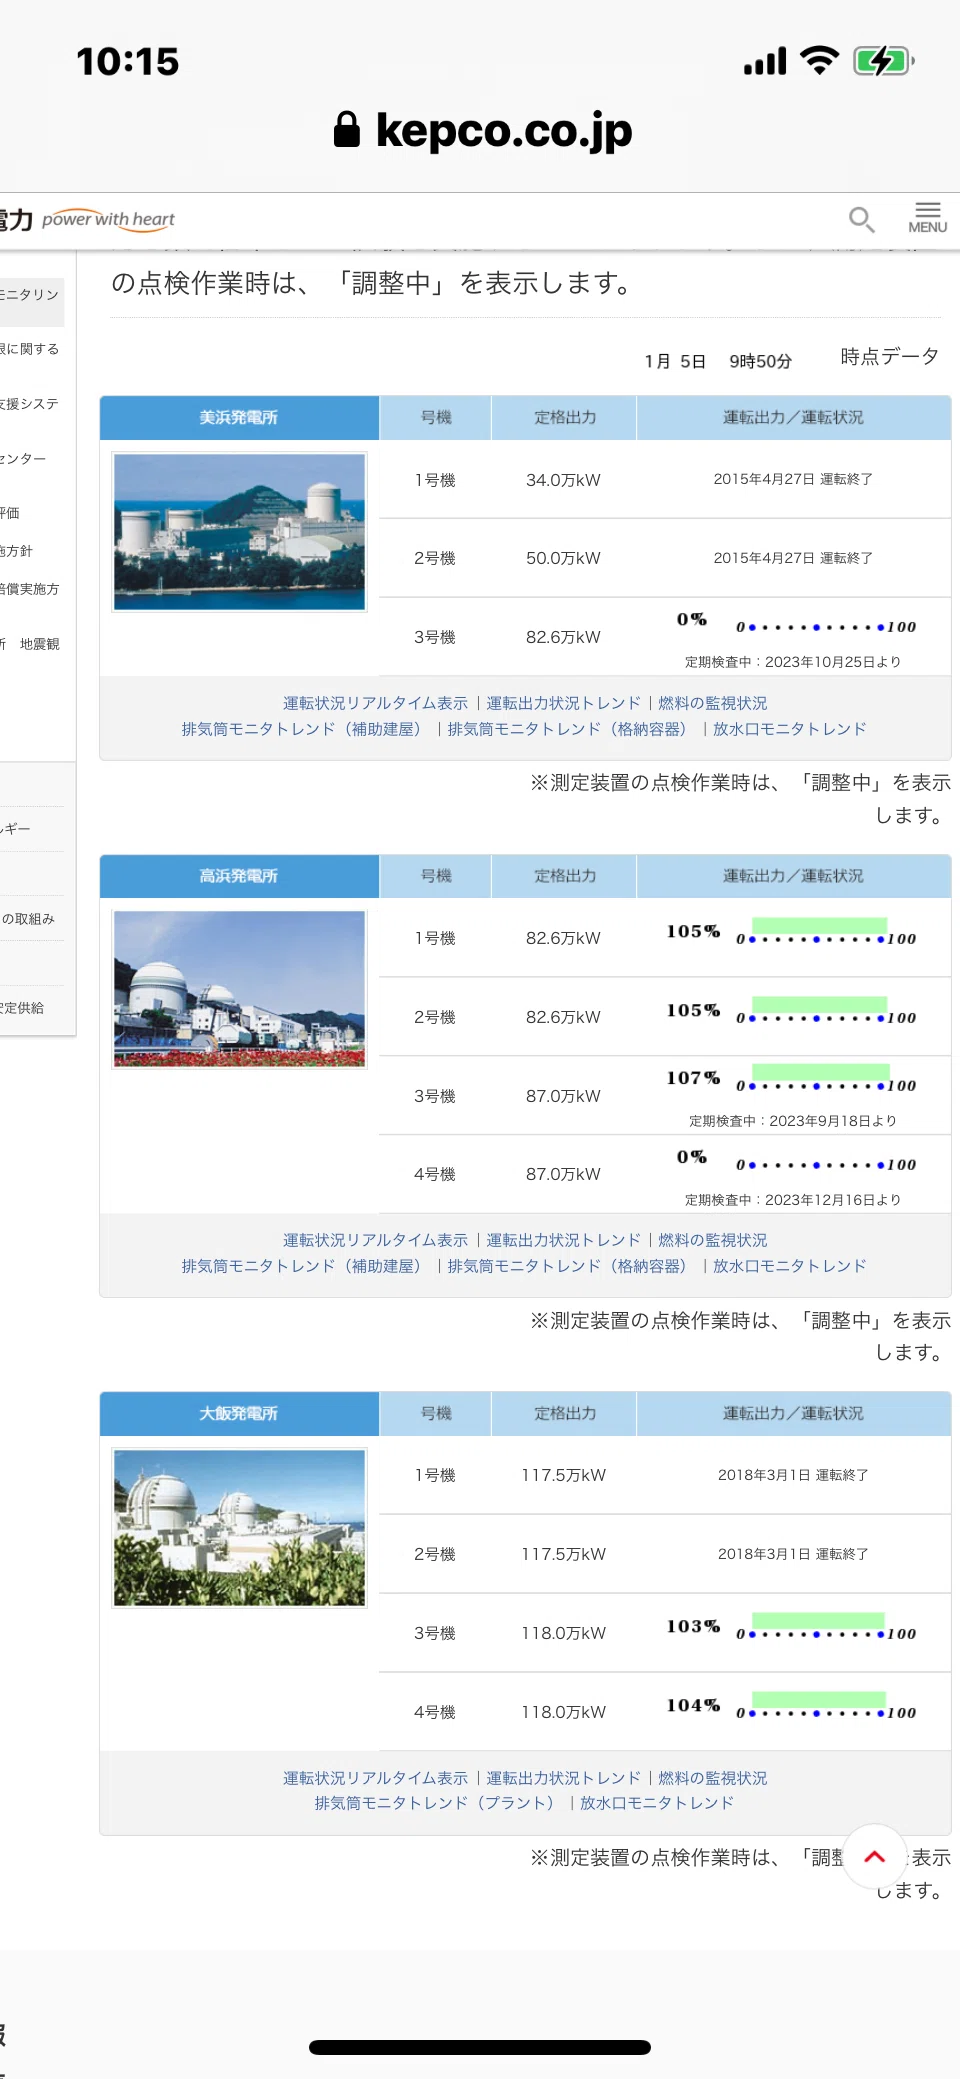Open Ohi 放水口モニタトレンド link

[657, 1803]
